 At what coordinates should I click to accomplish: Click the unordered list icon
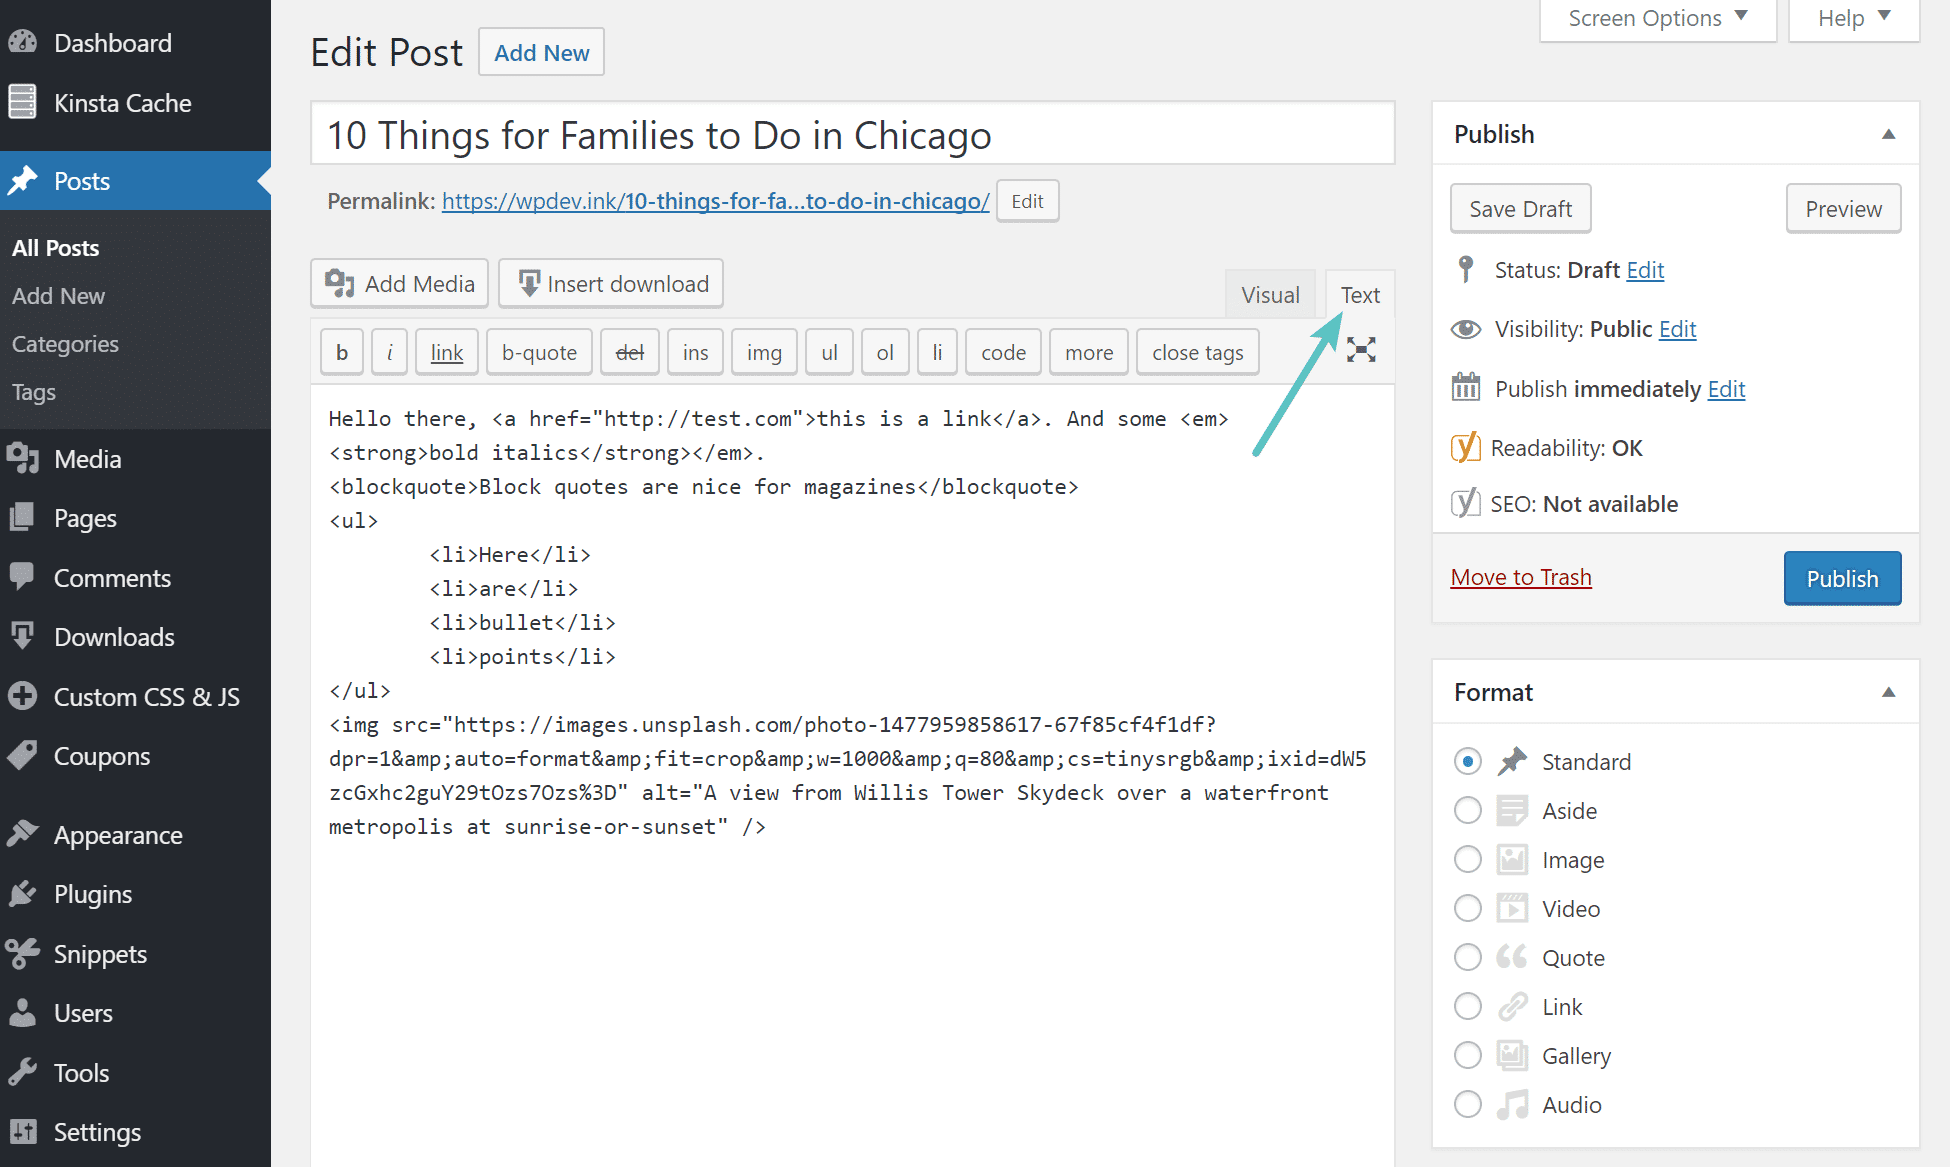tap(828, 351)
